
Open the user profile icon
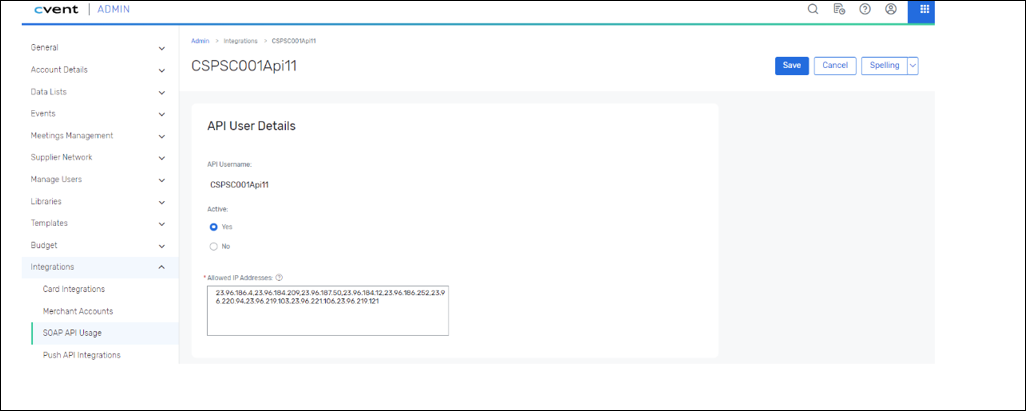coord(891,9)
